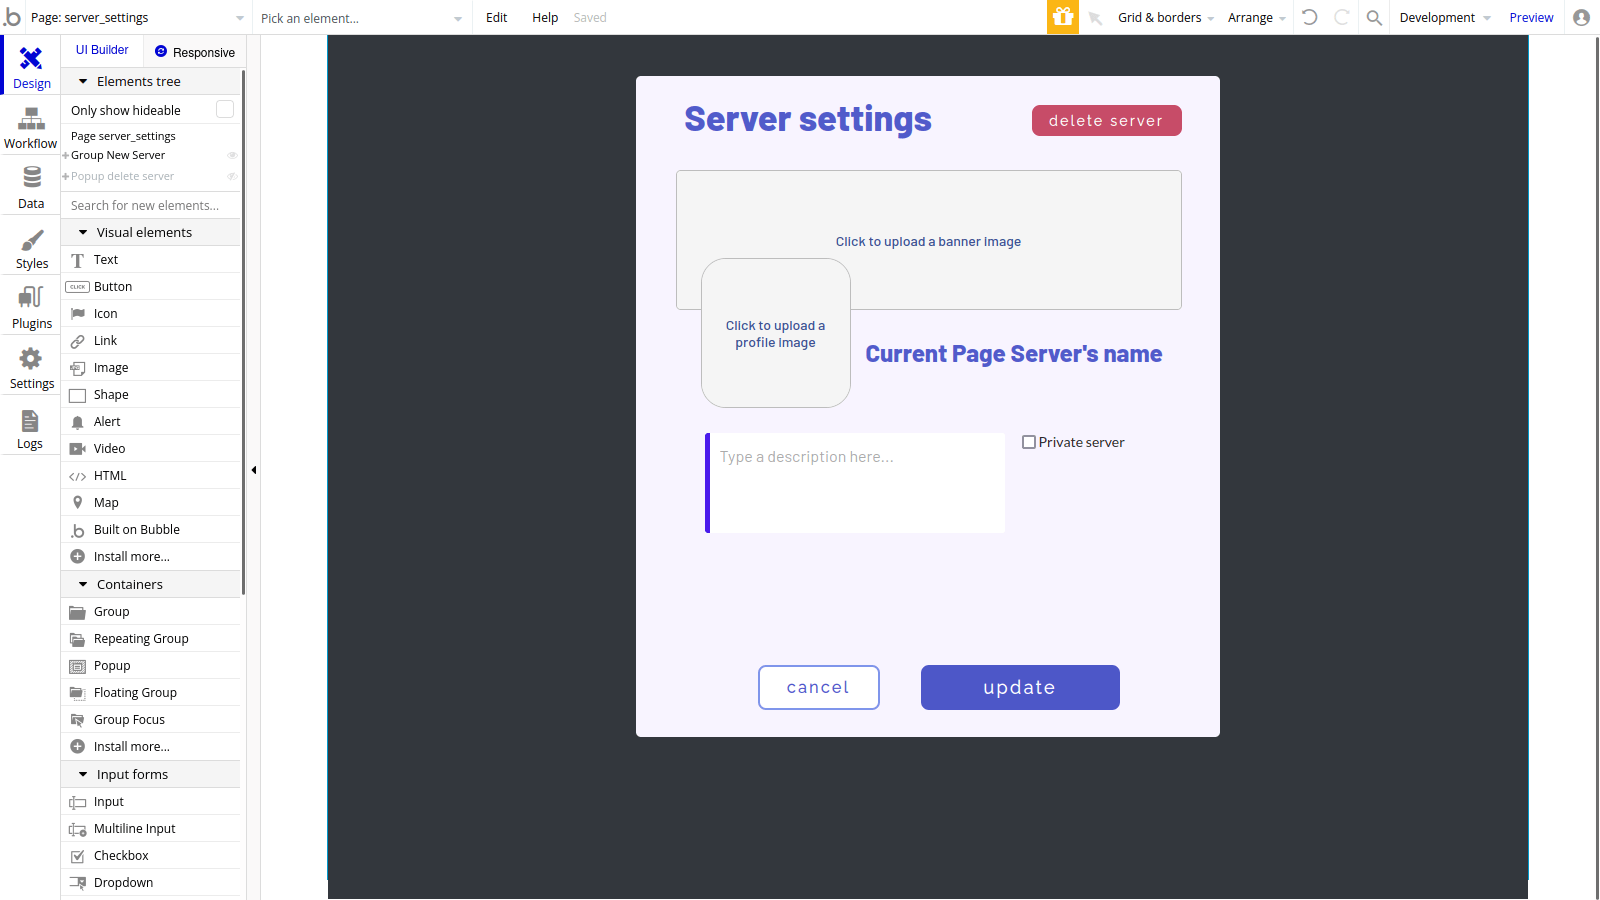Open the Grid & borders dropdown
The image size is (1600, 900).
pyautogui.click(x=1160, y=17)
